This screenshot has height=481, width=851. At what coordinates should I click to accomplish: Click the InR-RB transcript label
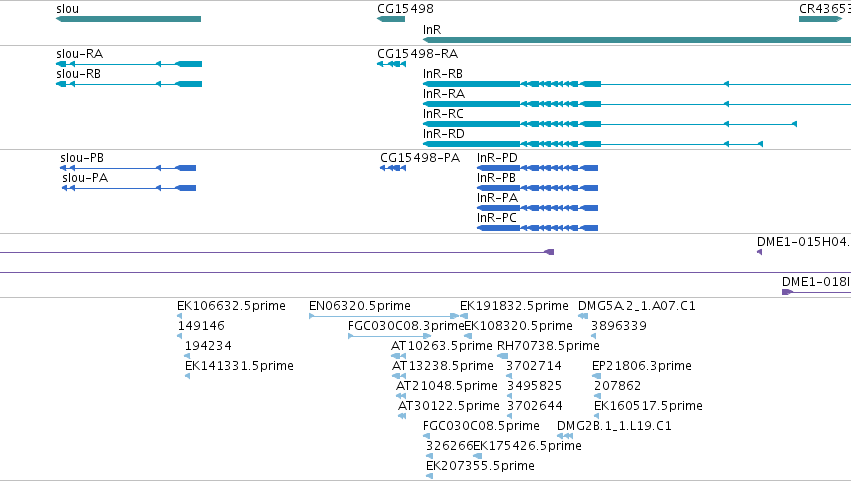[443, 74]
